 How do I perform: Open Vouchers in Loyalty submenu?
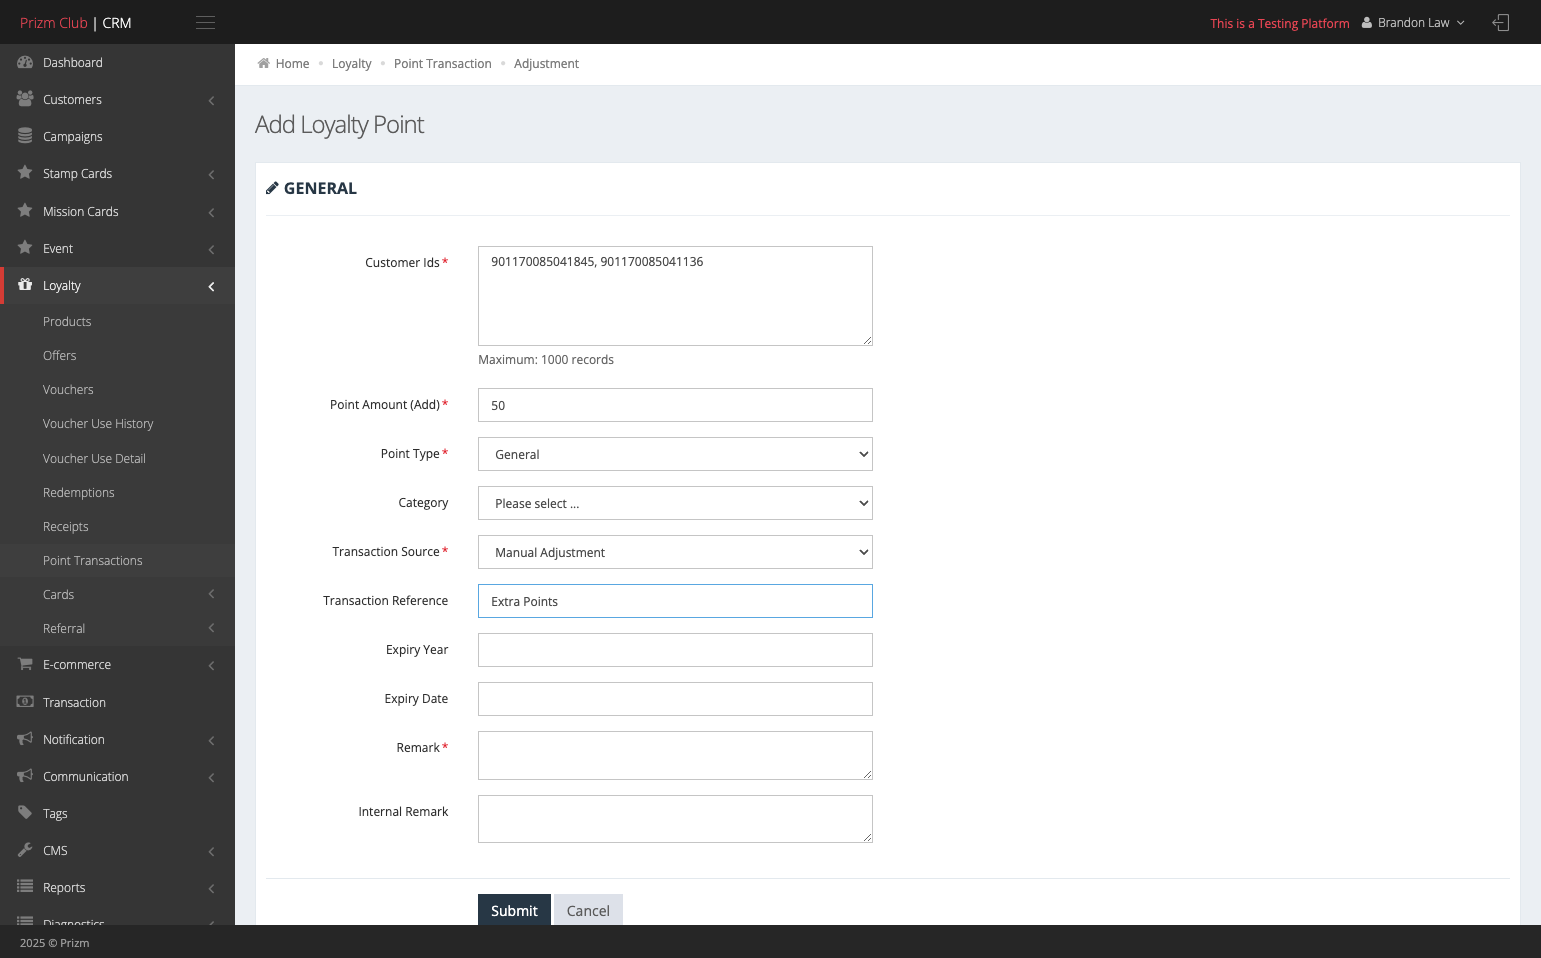(x=68, y=389)
